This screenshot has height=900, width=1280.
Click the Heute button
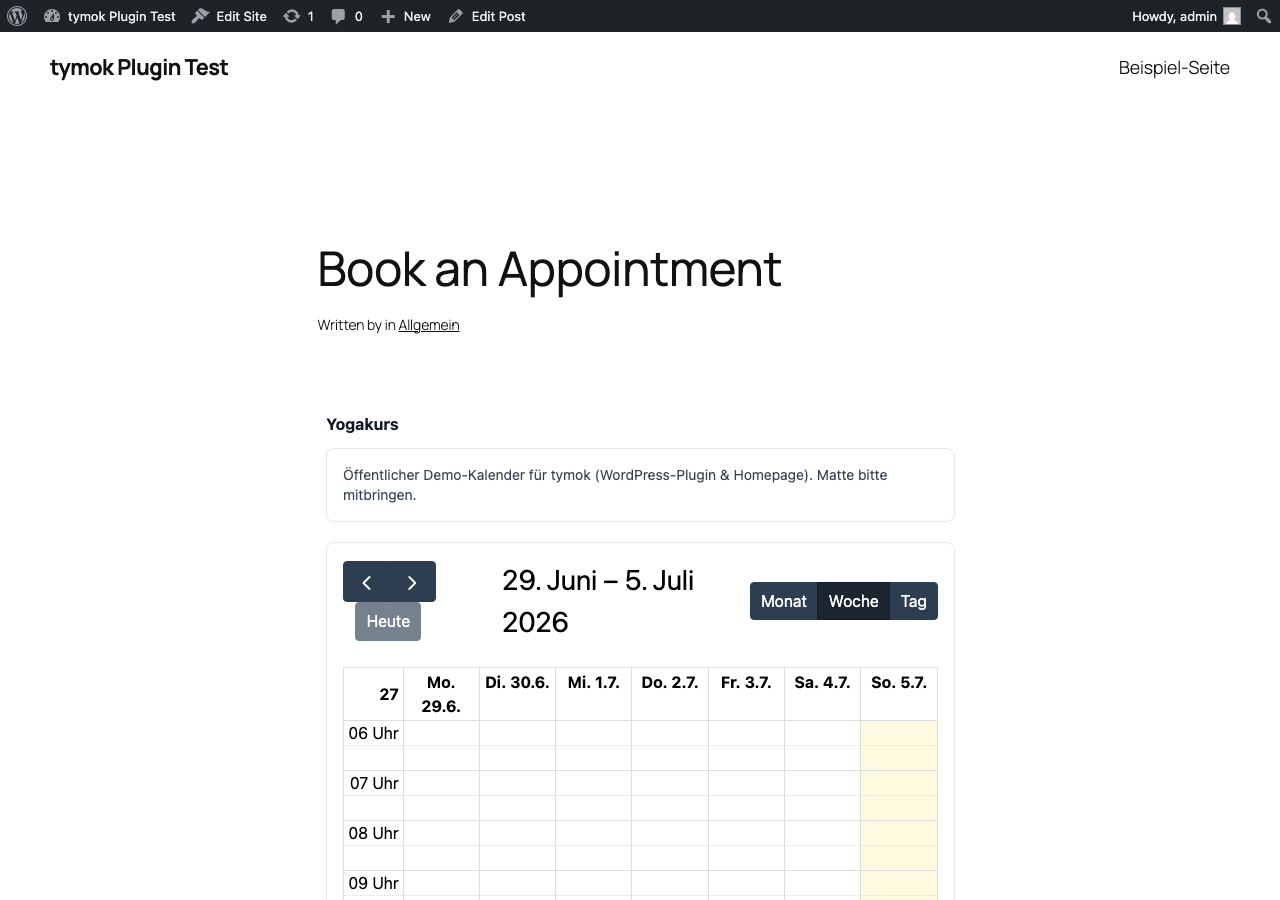[x=388, y=621]
